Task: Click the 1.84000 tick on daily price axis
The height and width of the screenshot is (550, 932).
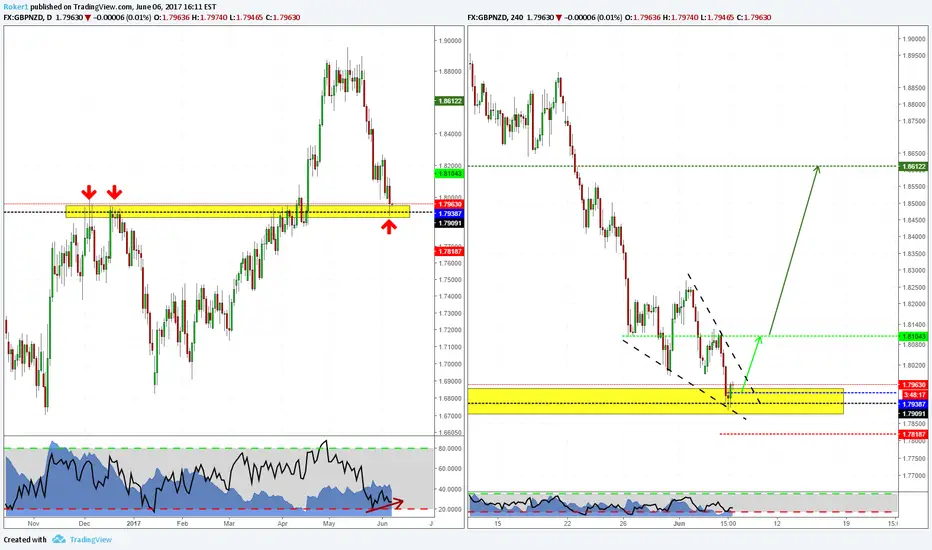Action: click(451, 134)
